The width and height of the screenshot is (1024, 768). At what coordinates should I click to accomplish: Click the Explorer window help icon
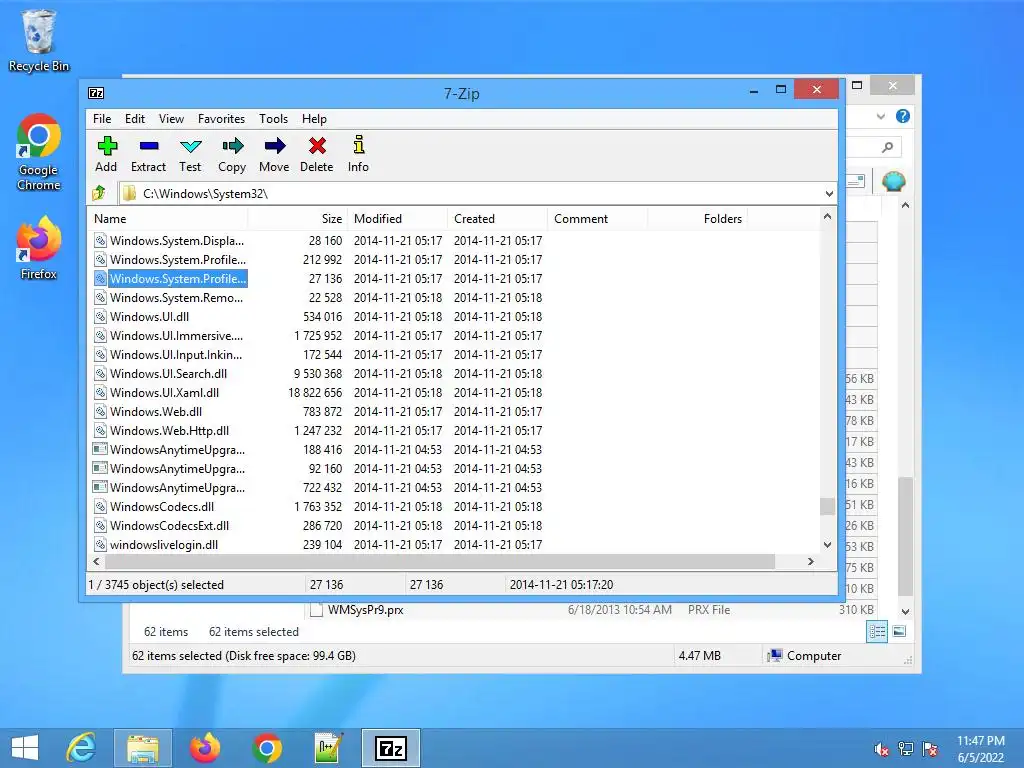tap(903, 116)
